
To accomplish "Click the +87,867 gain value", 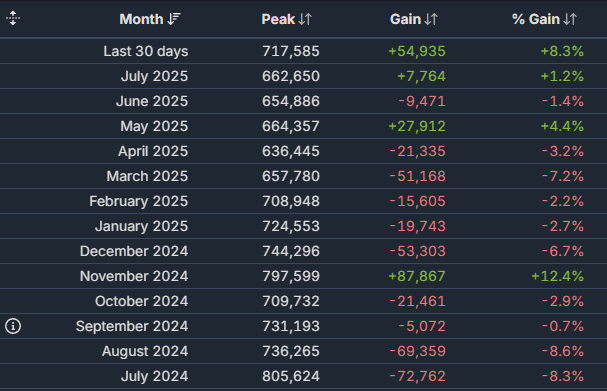I will point(417,276).
